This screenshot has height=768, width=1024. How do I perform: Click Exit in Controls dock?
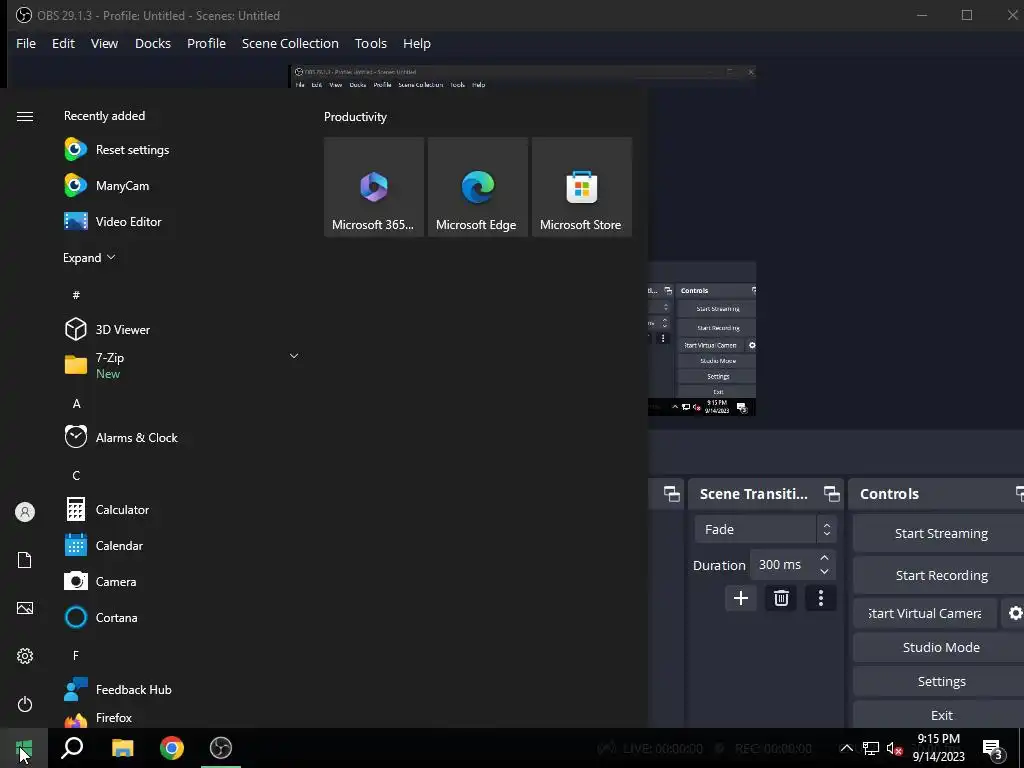click(940, 715)
